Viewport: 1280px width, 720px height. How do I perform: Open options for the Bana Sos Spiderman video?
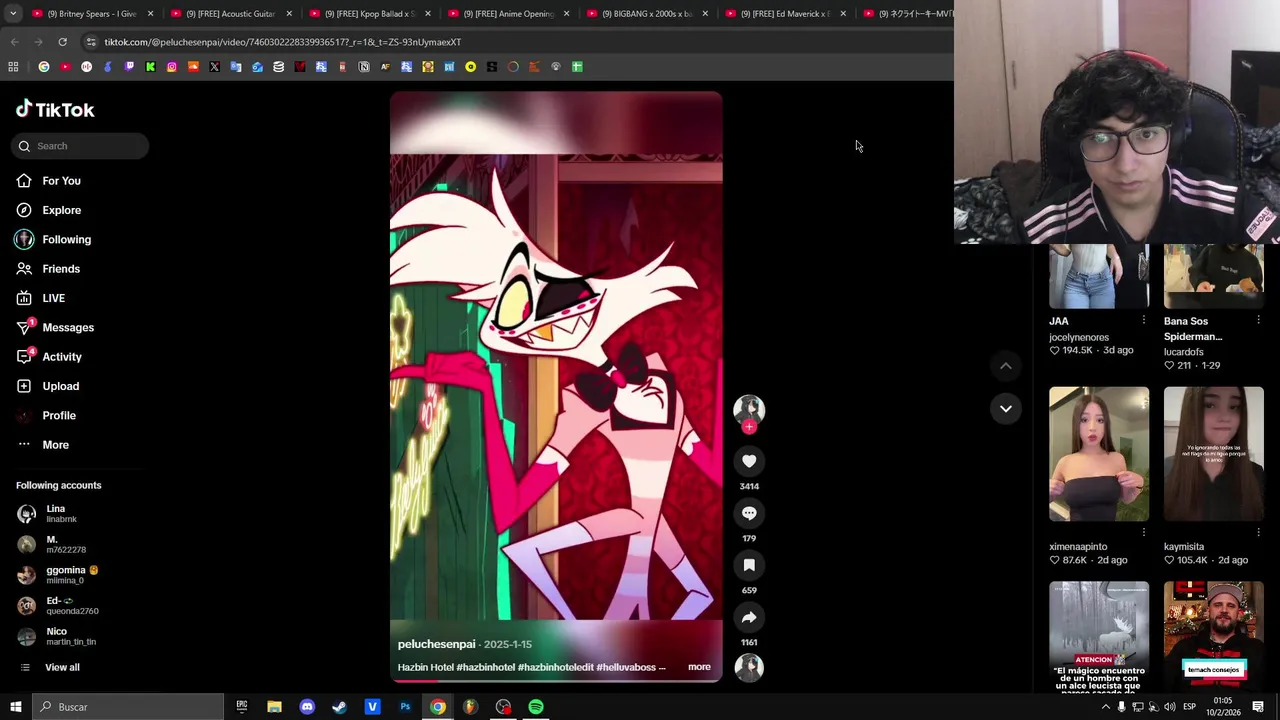coord(1258,320)
